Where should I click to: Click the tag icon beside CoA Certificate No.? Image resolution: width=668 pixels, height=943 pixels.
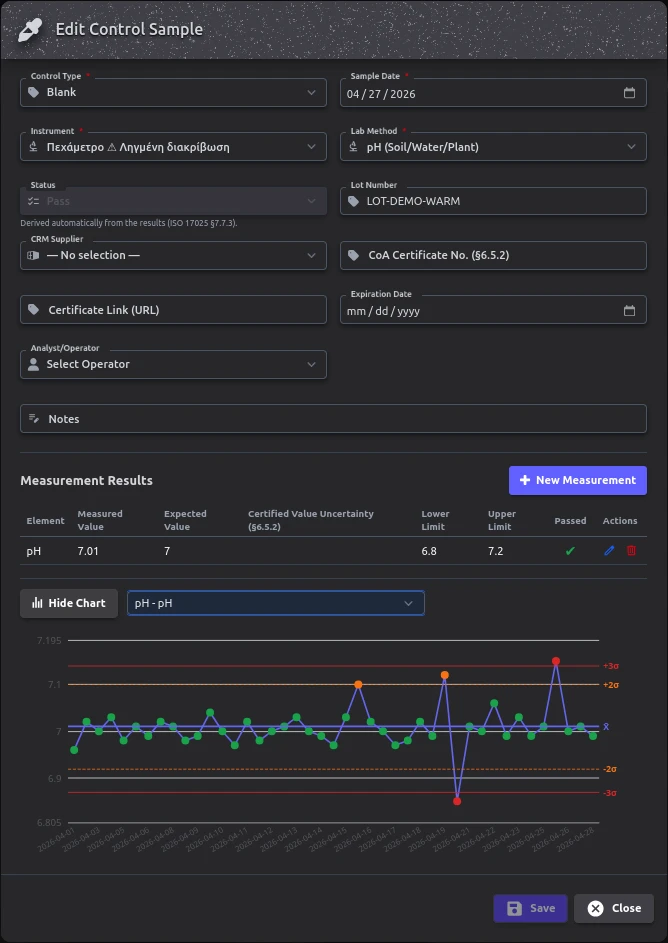click(354, 256)
